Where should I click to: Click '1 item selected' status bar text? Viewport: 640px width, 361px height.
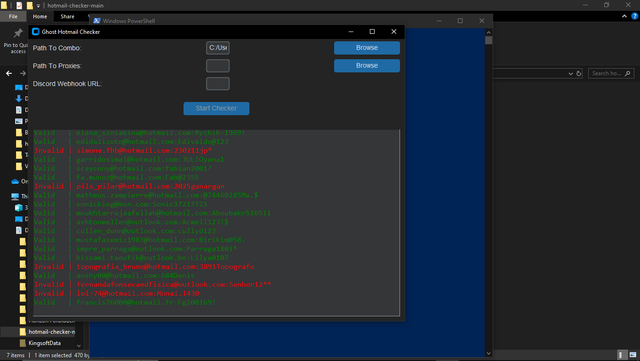(53, 355)
